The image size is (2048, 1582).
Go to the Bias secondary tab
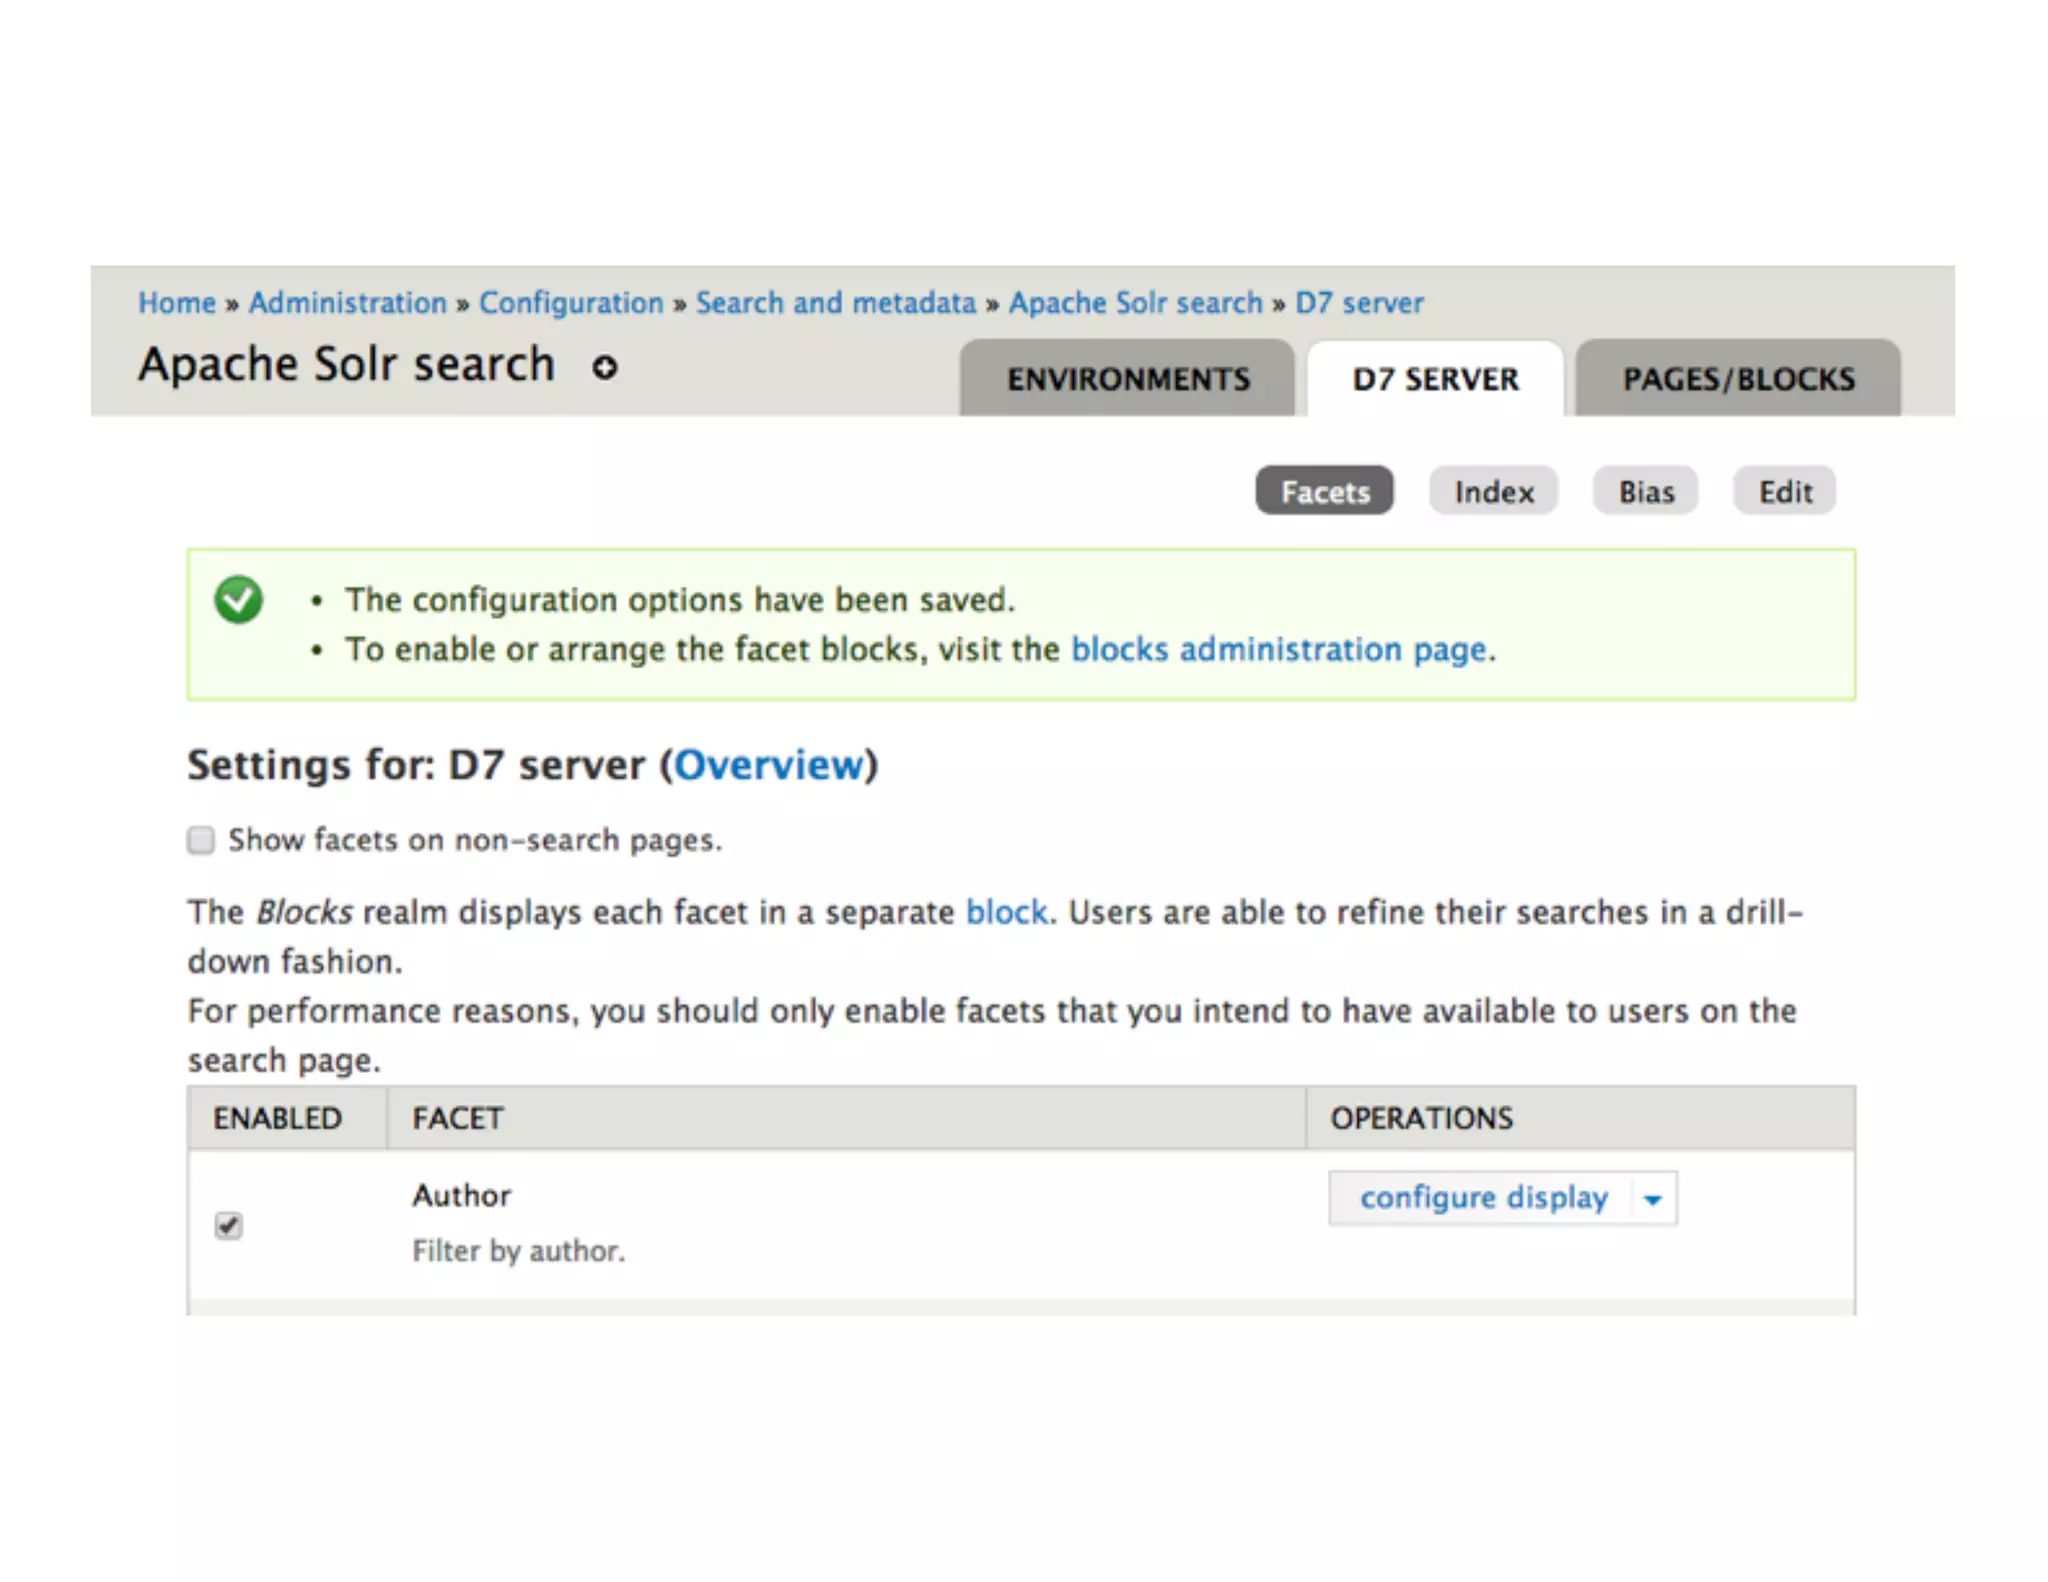[1646, 491]
